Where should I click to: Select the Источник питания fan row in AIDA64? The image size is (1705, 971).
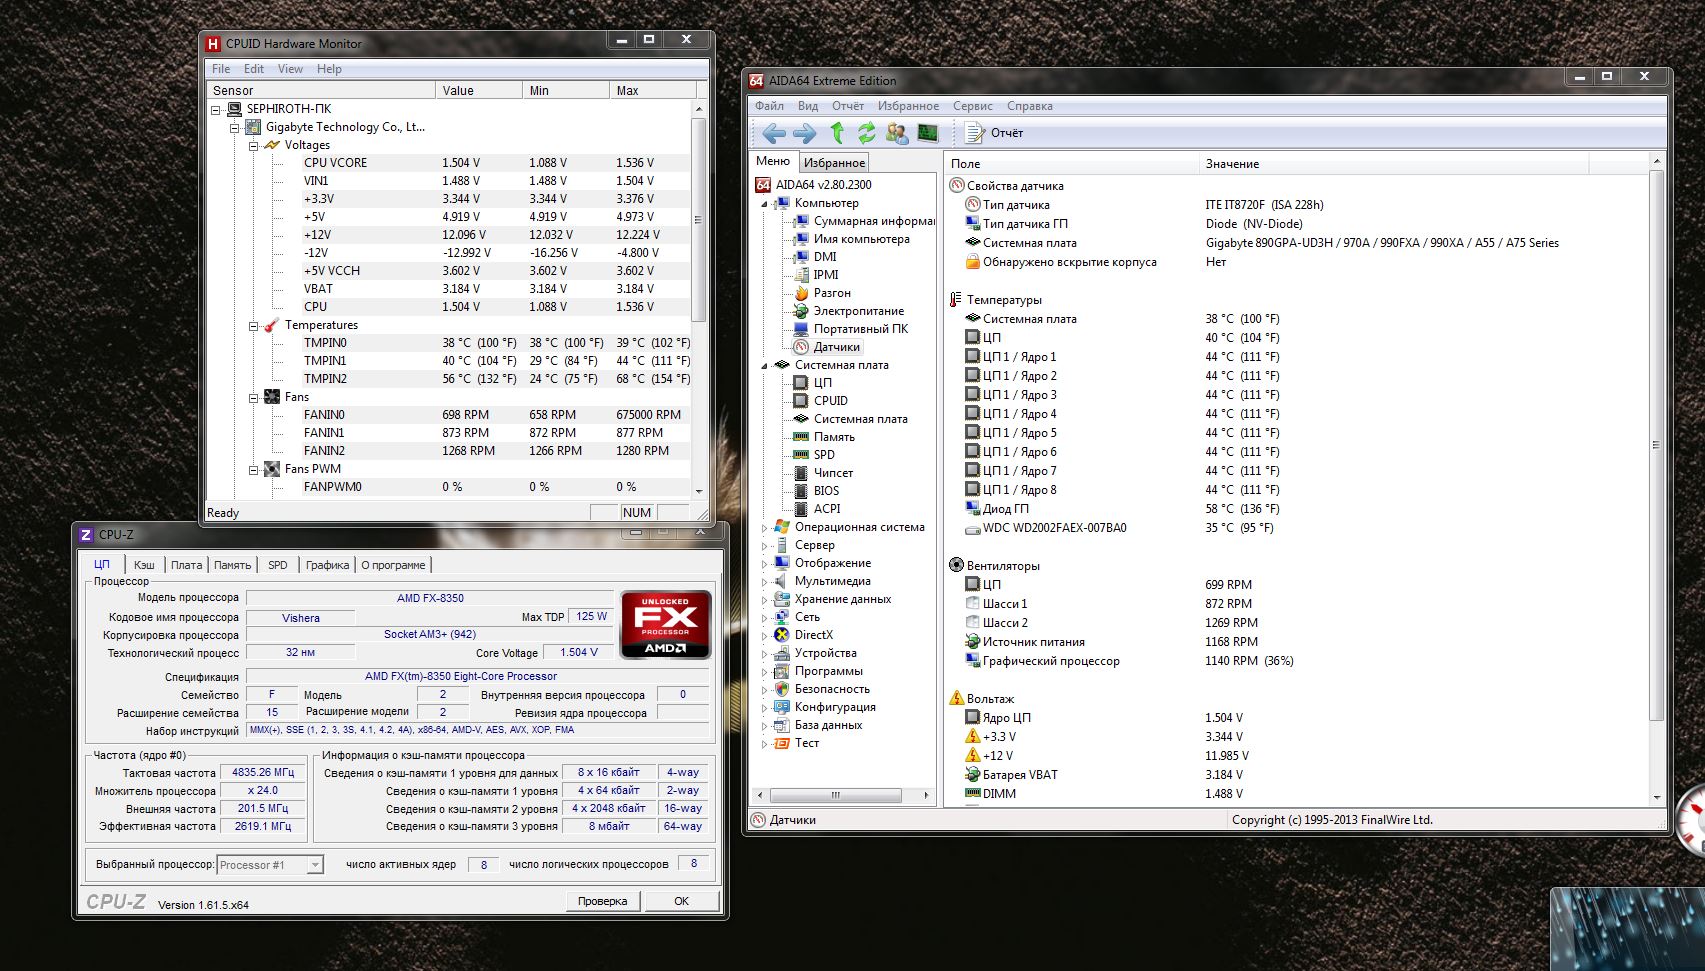[x=1296, y=642]
